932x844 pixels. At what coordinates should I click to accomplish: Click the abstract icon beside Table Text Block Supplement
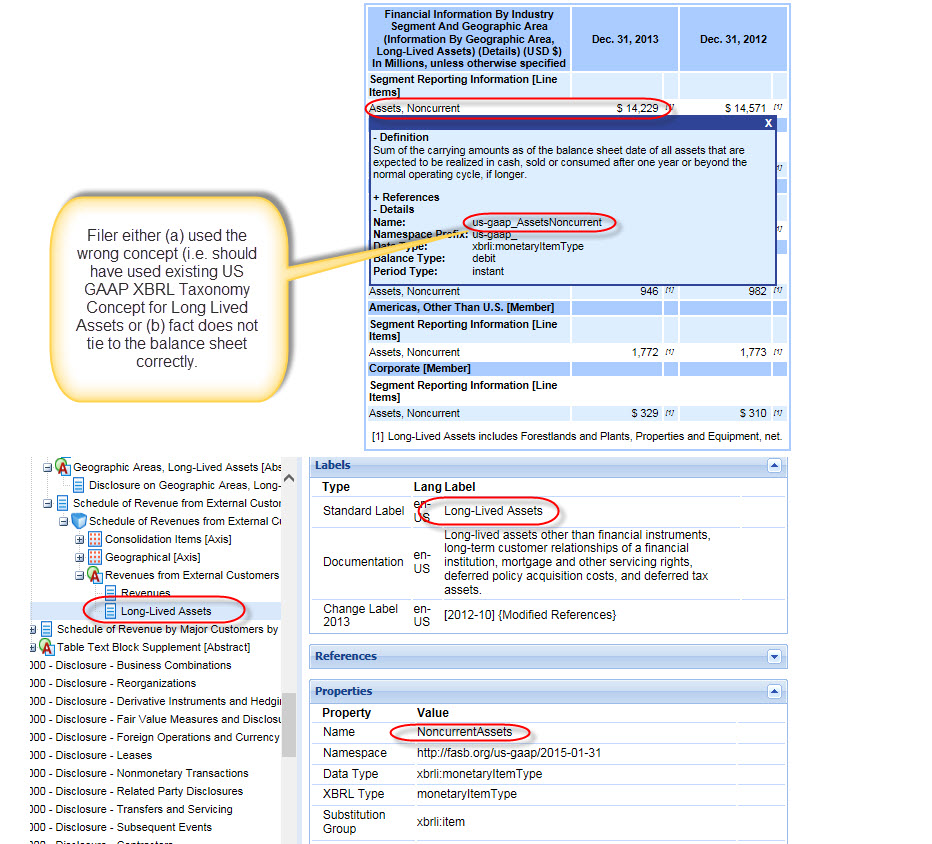point(46,647)
